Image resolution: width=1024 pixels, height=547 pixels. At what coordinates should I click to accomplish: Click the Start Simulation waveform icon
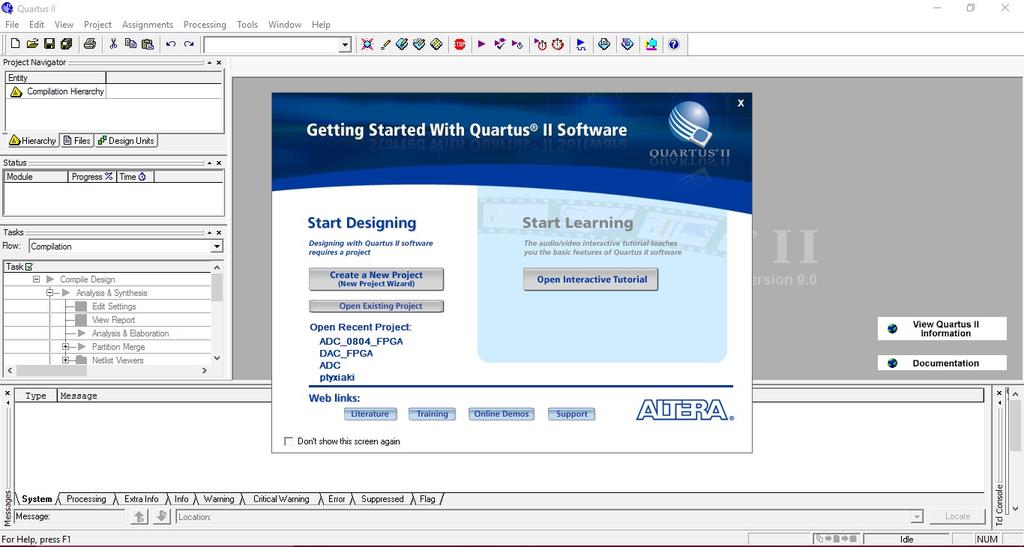[581, 44]
